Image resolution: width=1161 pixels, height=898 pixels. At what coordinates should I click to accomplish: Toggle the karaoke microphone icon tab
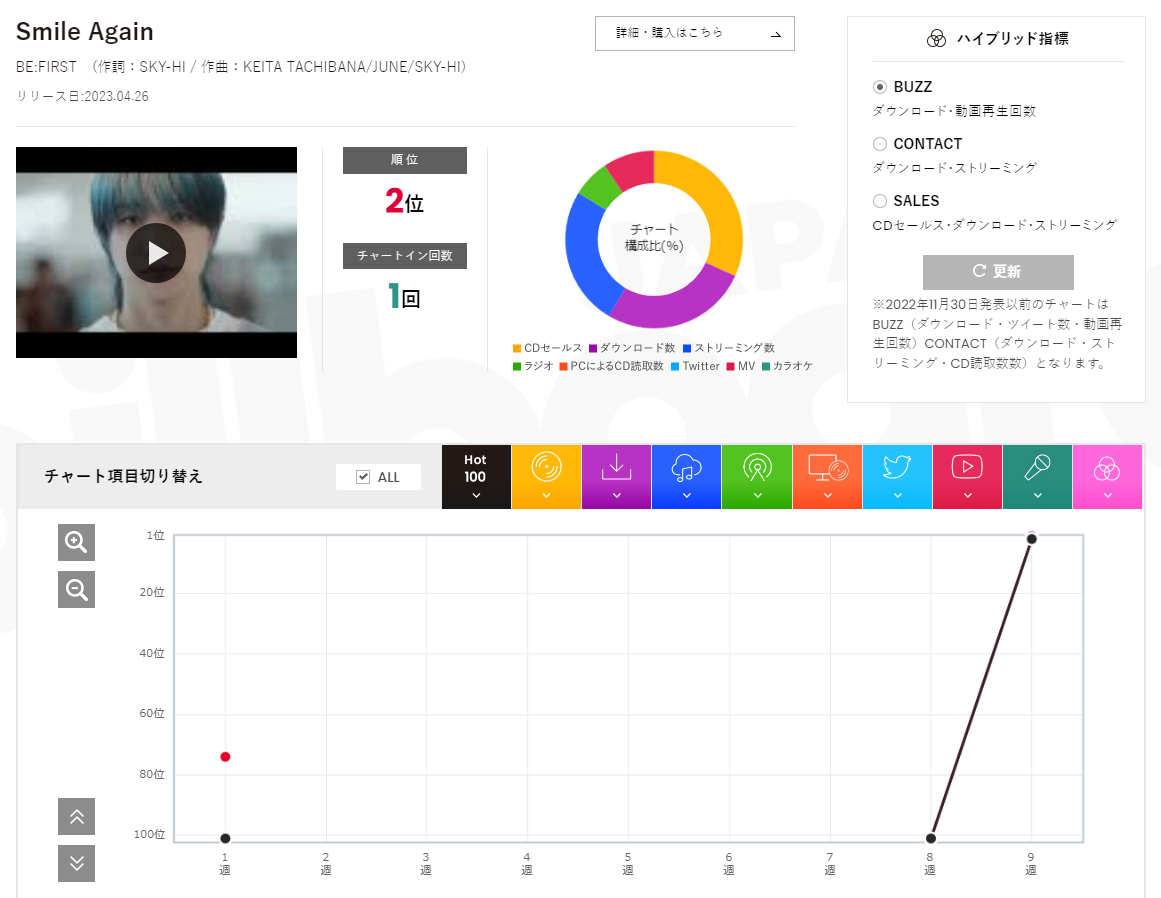[x=1037, y=477]
